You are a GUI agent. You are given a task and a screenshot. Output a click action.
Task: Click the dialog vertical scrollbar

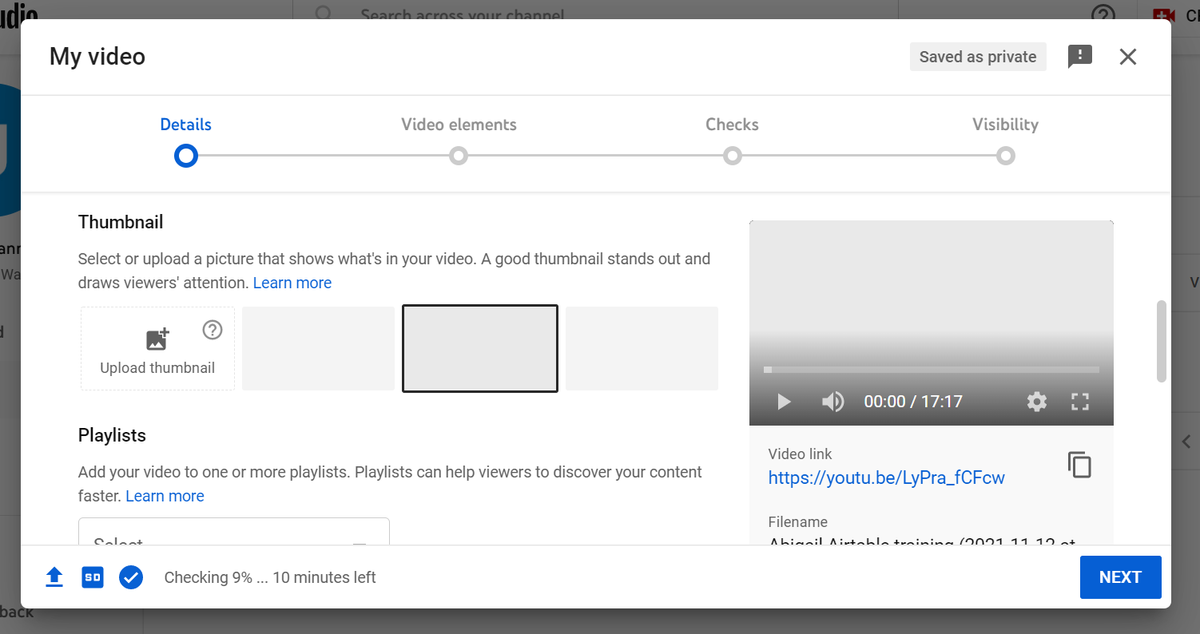1161,340
